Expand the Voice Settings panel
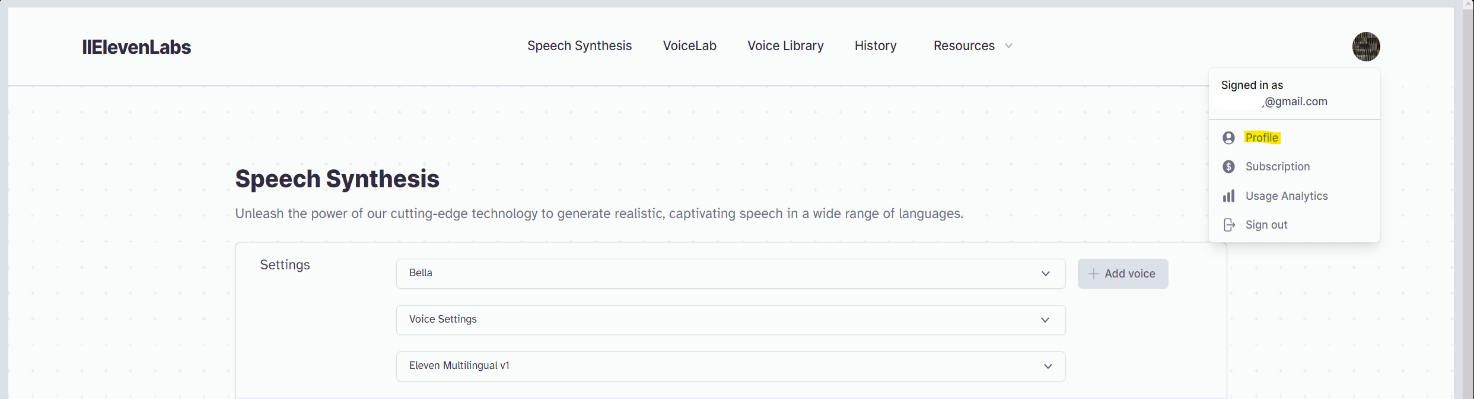 tap(731, 320)
